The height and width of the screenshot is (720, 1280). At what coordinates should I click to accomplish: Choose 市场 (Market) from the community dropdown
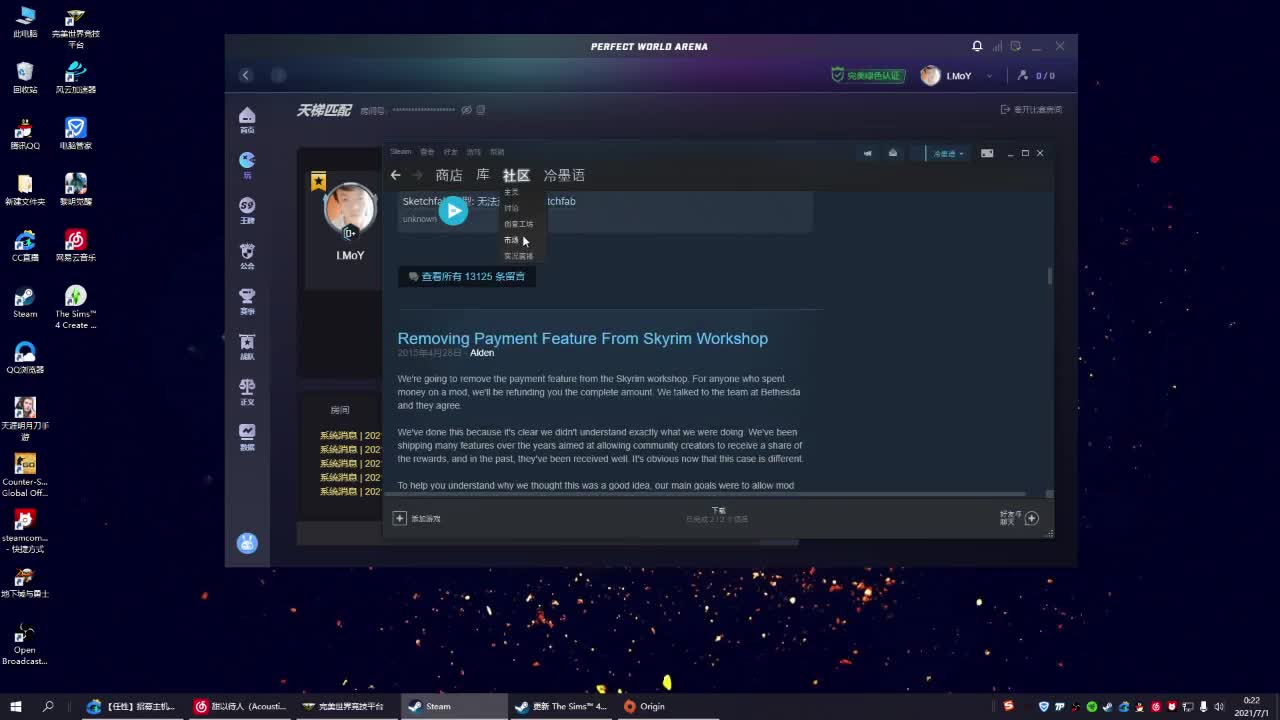511,240
